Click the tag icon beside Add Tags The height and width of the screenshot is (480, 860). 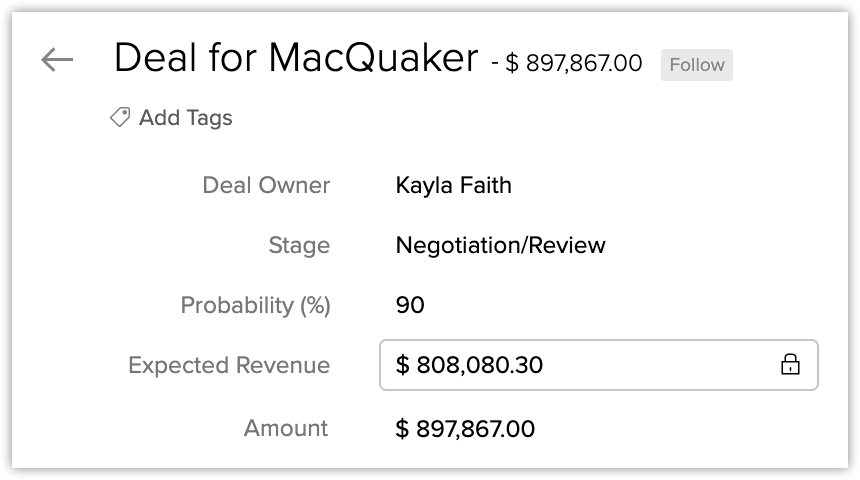pos(120,118)
